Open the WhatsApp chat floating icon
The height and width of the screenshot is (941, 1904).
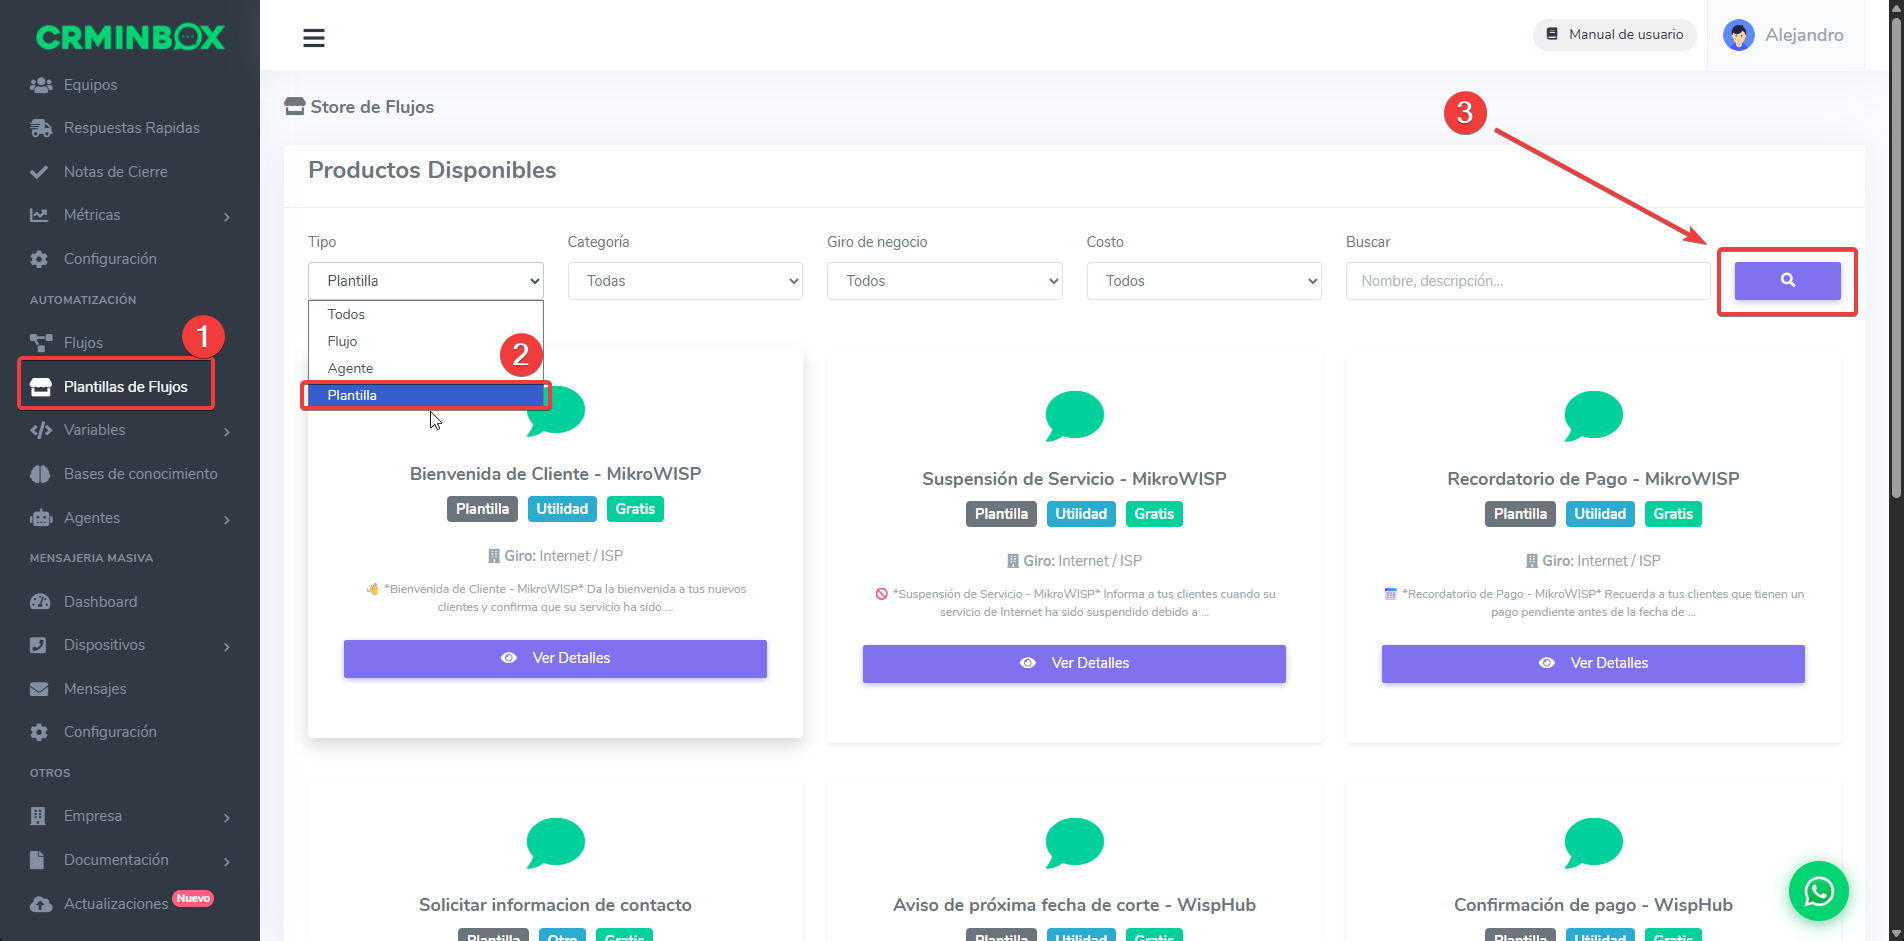pos(1818,891)
